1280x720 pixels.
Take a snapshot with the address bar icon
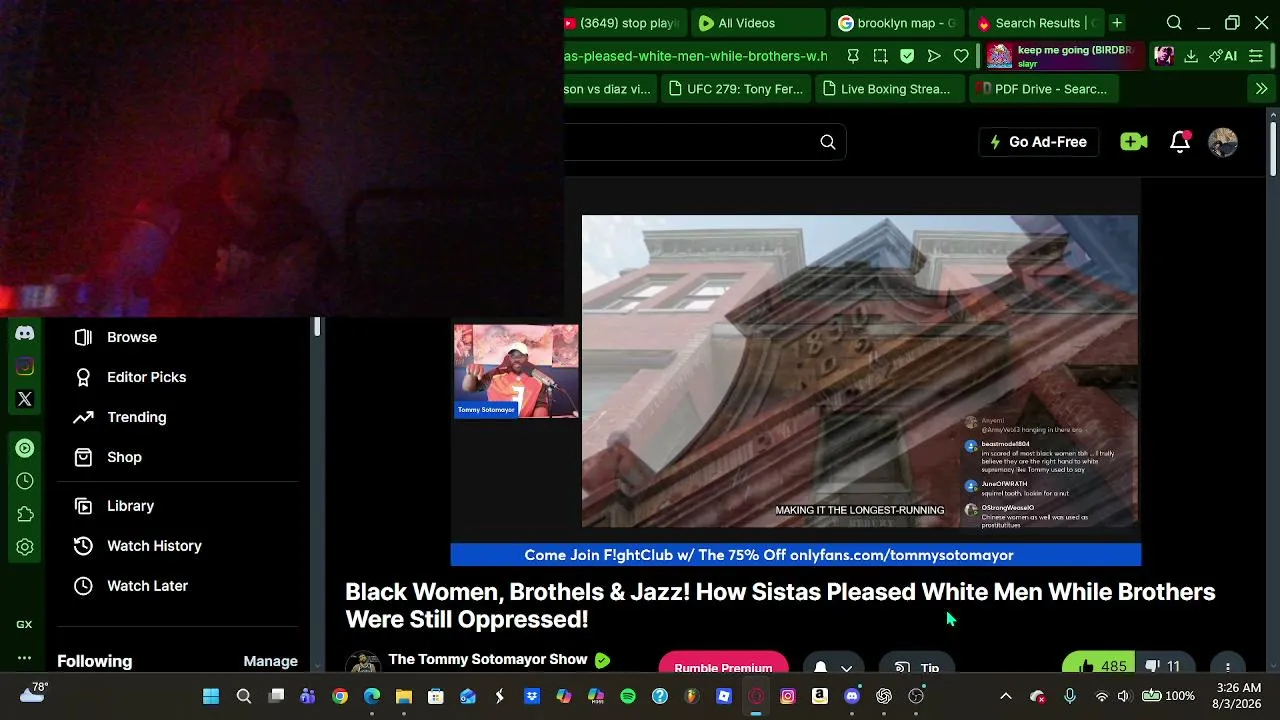tap(880, 56)
